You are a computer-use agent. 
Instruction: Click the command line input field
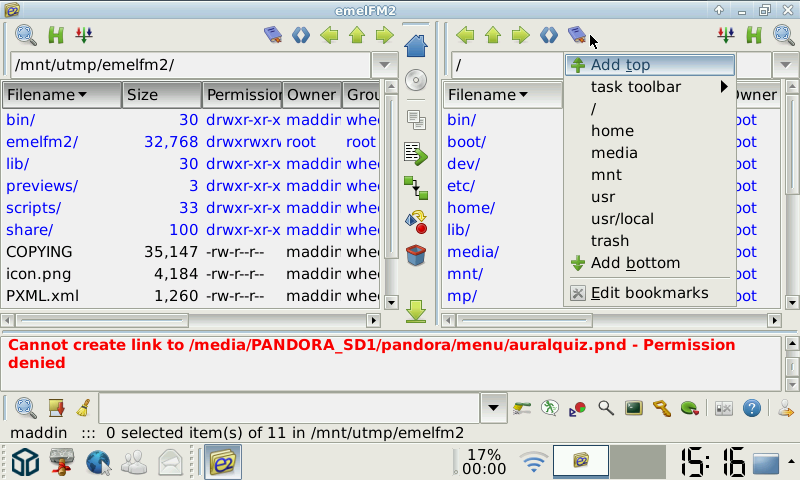(x=289, y=408)
